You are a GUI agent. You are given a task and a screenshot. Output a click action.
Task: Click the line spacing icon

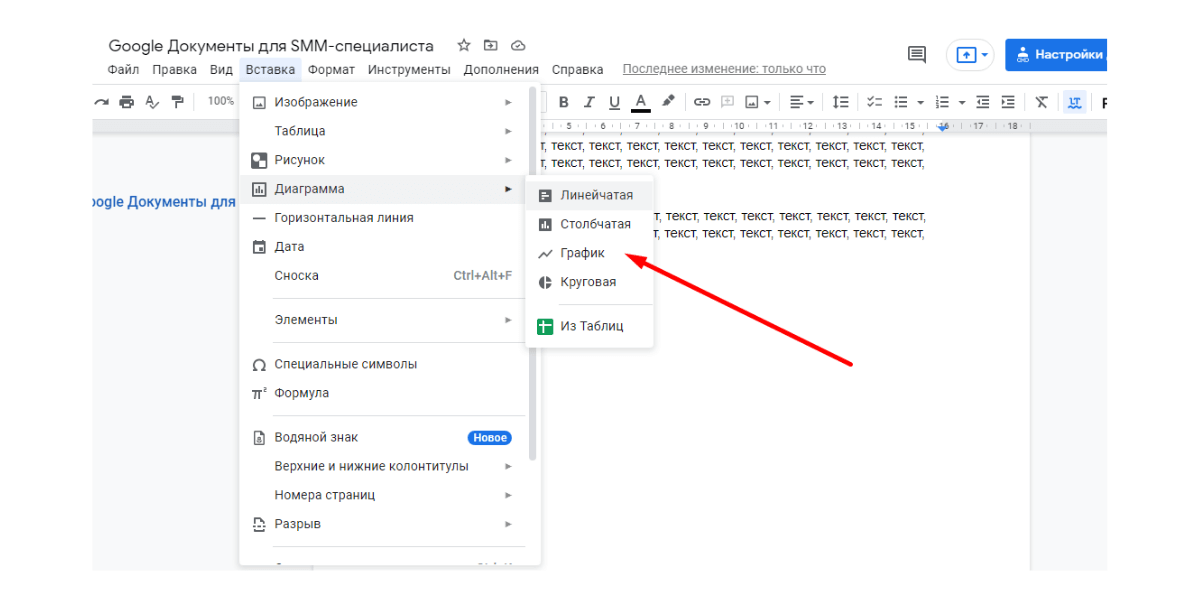tap(841, 102)
